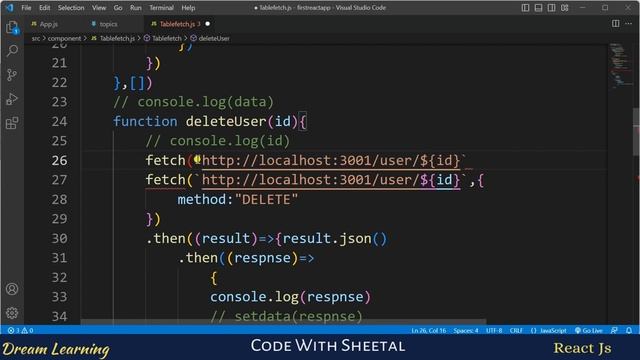Open the Run menu
This screenshot has height=360, width=640.
(x=136, y=8)
